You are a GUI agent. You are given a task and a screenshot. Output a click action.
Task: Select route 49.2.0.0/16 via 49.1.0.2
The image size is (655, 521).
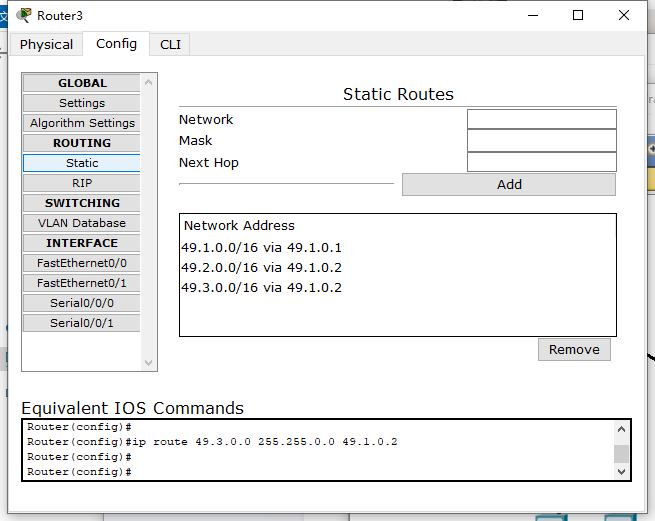tap(261, 268)
